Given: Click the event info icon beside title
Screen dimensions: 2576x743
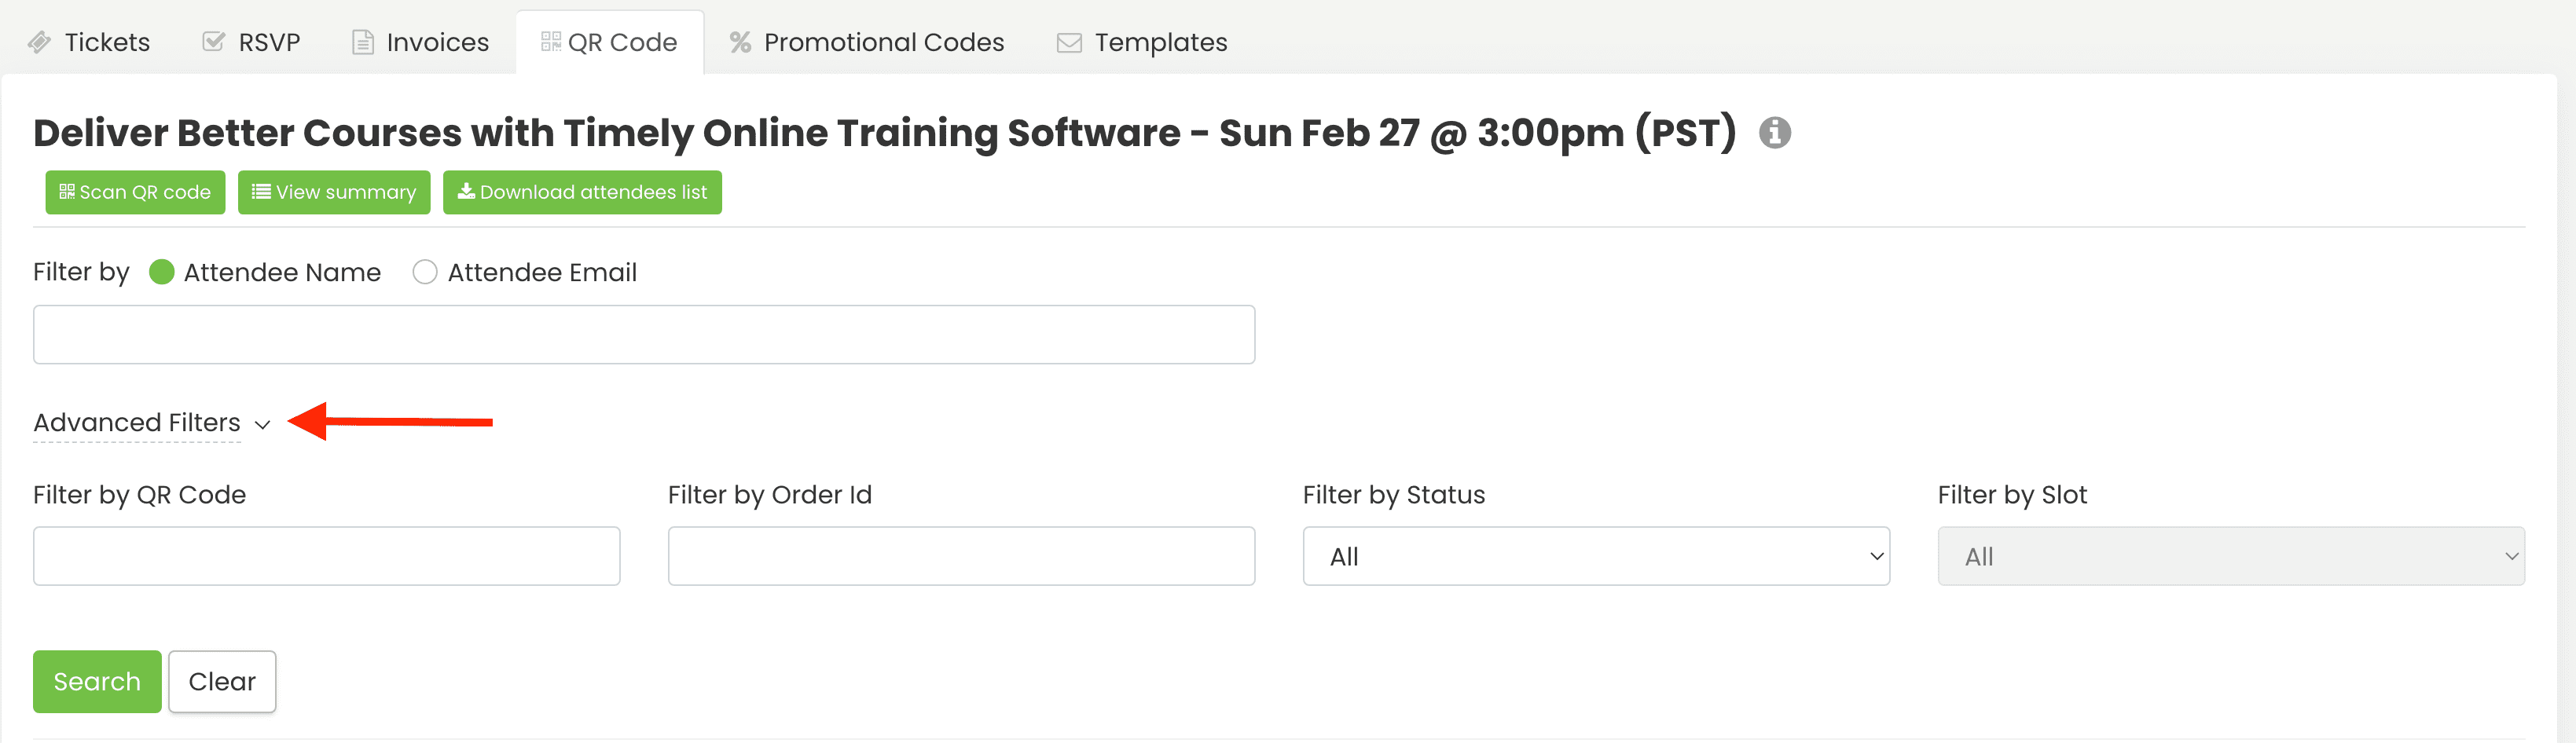Looking at the screenshot, I should tap(1775, 132).
